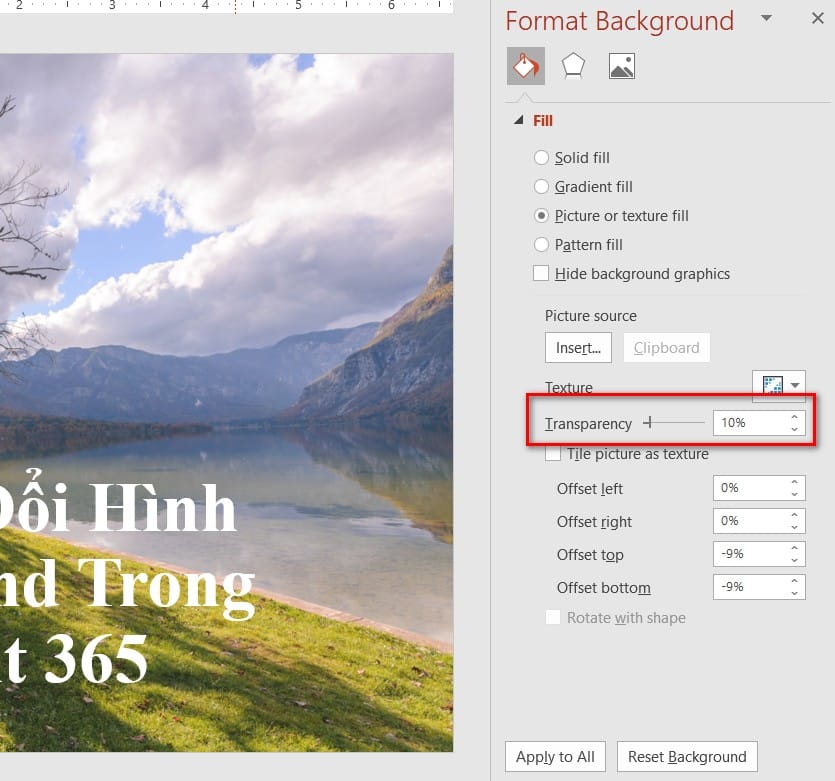Select Picture or texture fill
835x781 pixels.
(541, 216)
